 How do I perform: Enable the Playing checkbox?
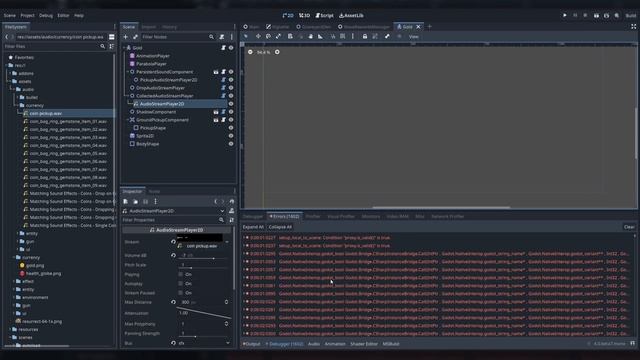pos(180,274)
